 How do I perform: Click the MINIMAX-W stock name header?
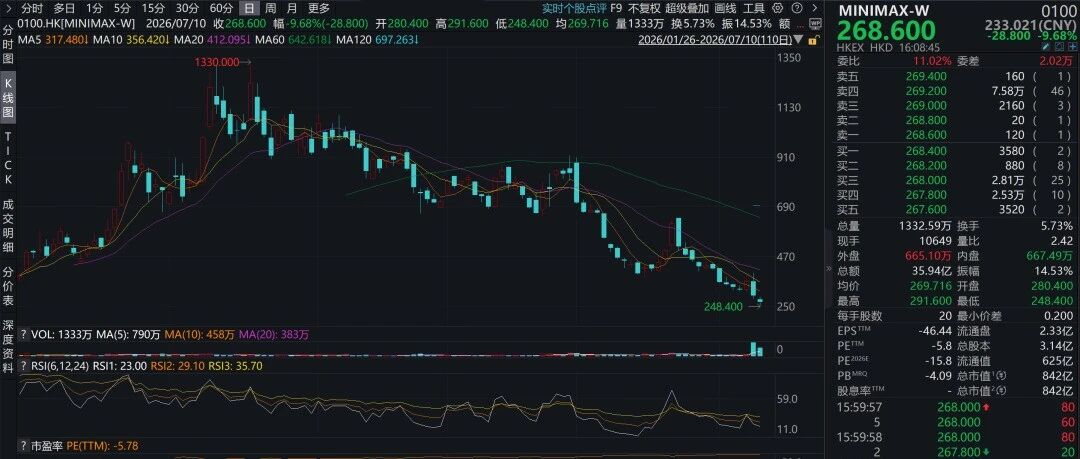pos(884,10)
